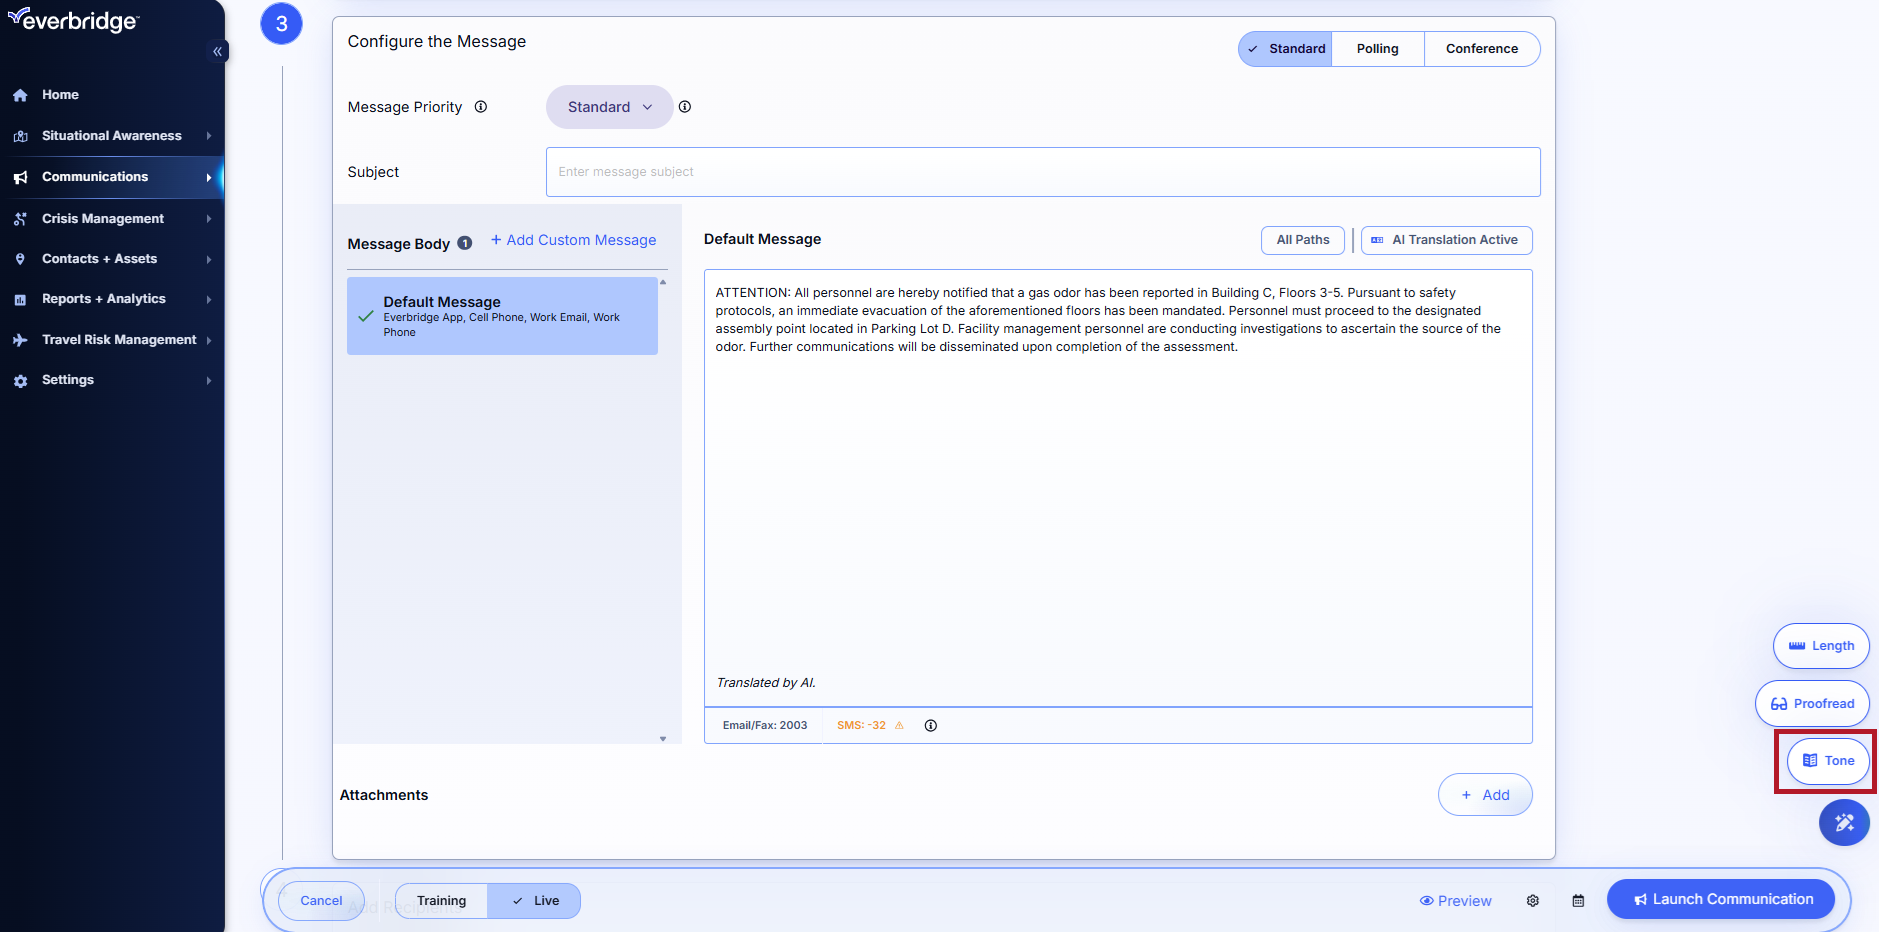
Task: Click the info icon beside SMS count
Action: point(930,726)
